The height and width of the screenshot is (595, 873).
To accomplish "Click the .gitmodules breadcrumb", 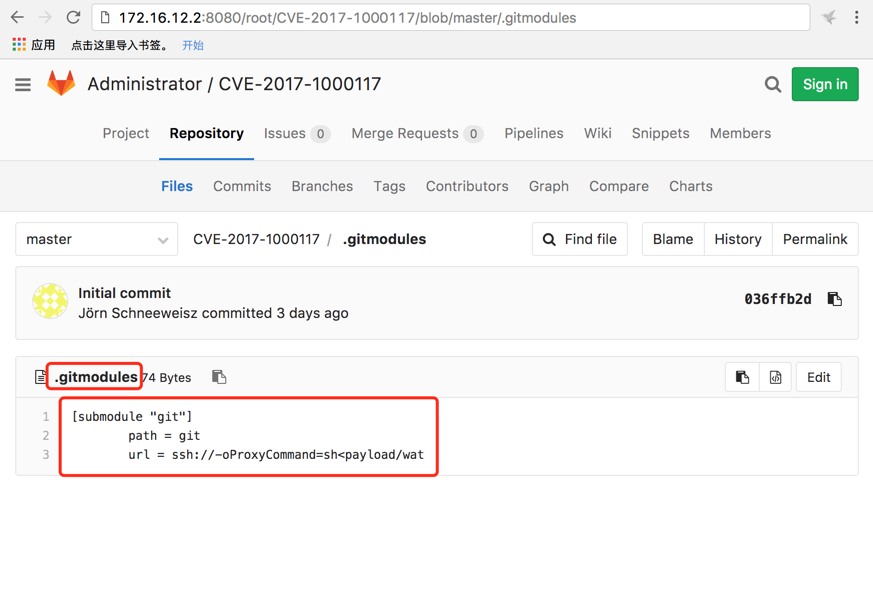I will point(384,239).
